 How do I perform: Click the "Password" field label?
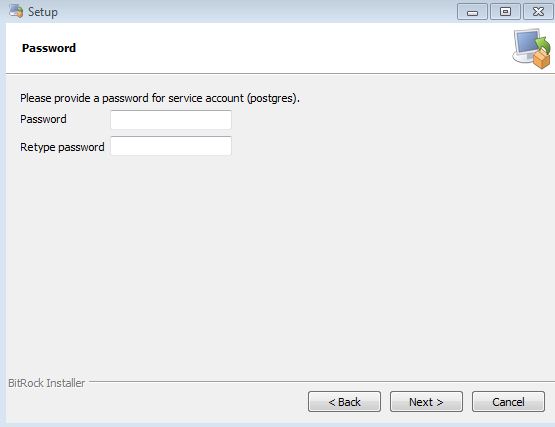click(43, 119)
